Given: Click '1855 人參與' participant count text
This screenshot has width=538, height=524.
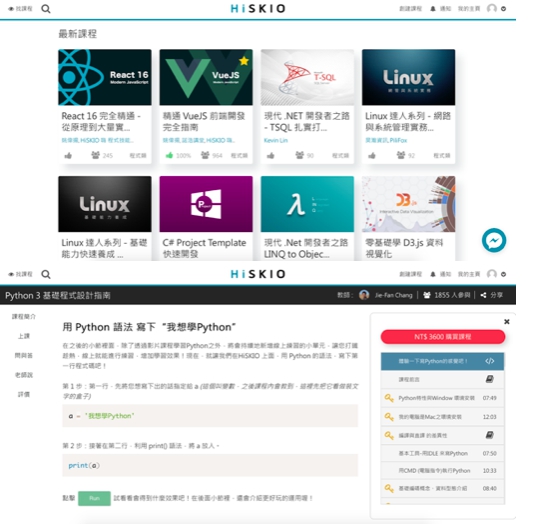Looking at the screenshot, I should pos(452,295).
